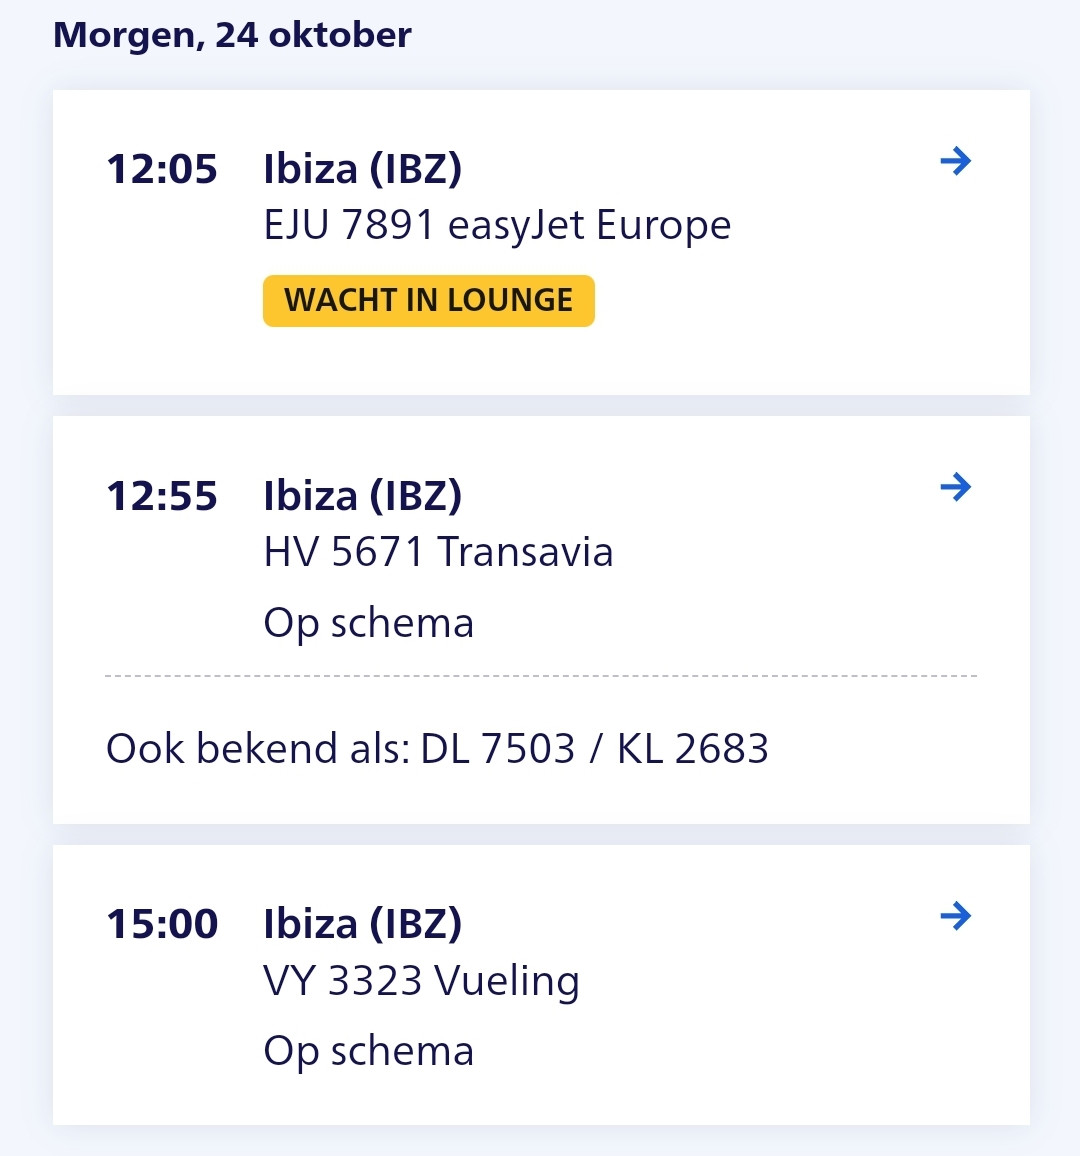Tap Ibiza (IBZ) destination in first card

pos(362,169)
